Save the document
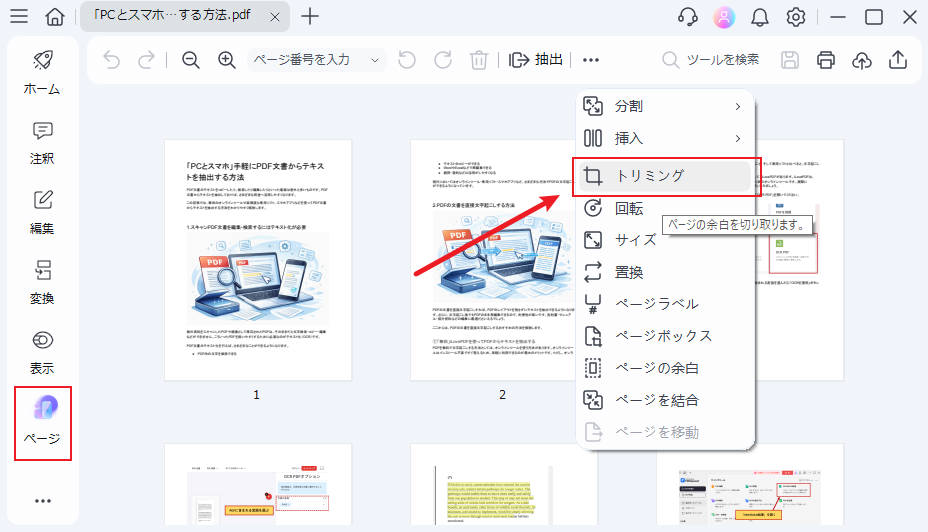Image resolution: width=928 pixels, height=532 pixels. tap(790, 60)
